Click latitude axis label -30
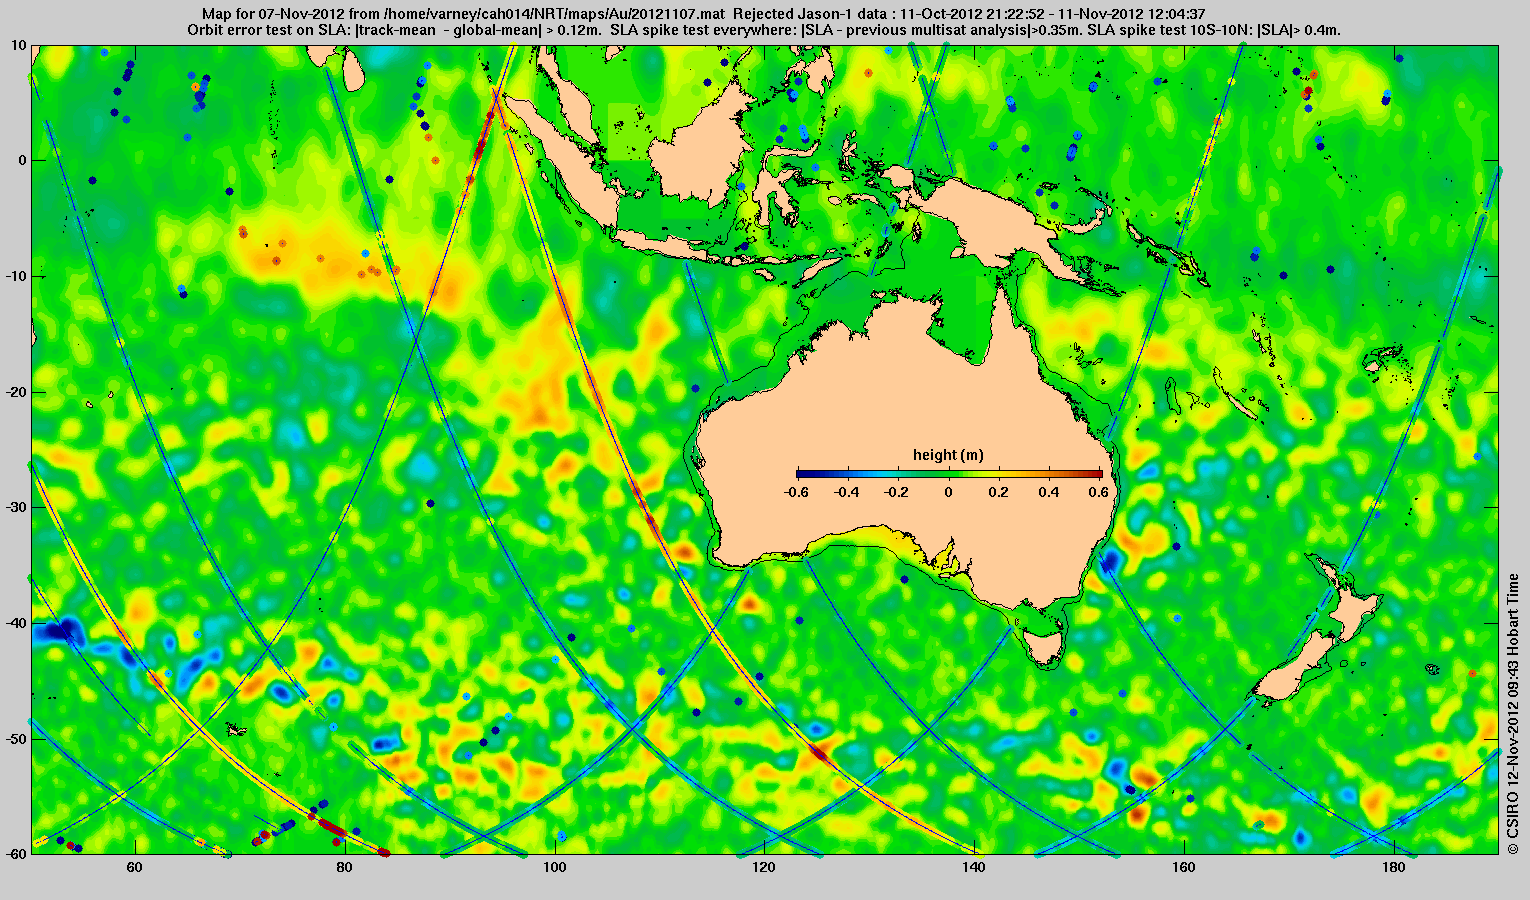Screen dimensions: 1530x900 [x=15, y=507]
